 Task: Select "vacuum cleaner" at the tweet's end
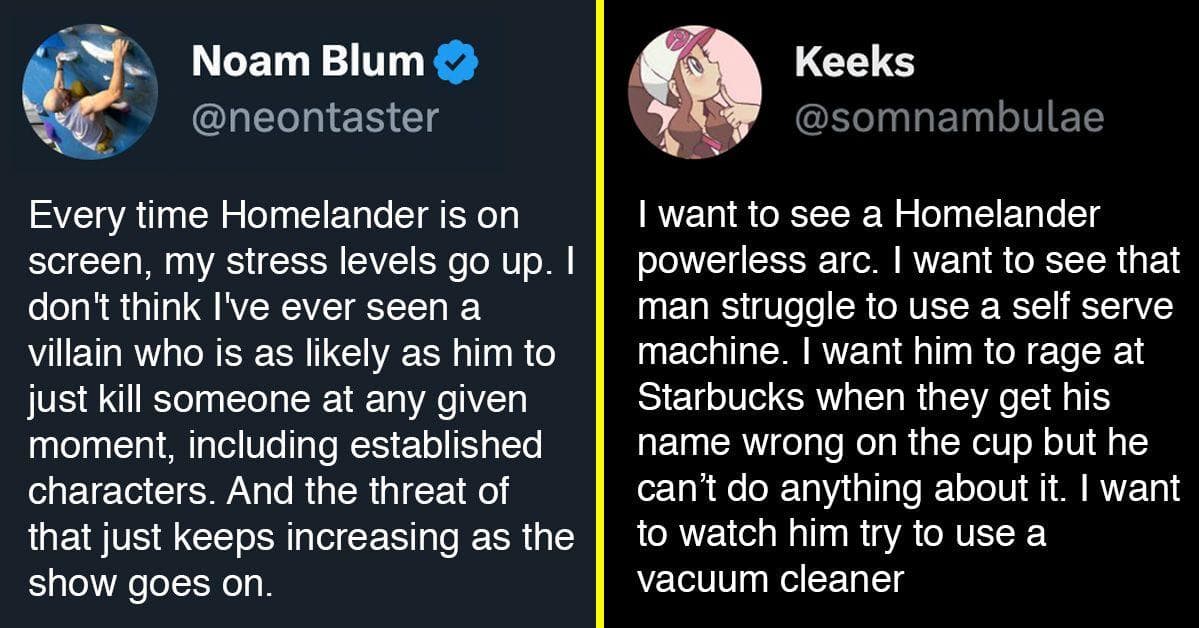[770, 578]
